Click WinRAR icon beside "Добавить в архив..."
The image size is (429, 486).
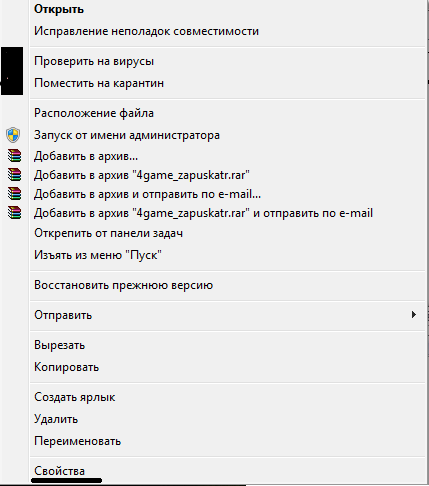tap(14, 156)
